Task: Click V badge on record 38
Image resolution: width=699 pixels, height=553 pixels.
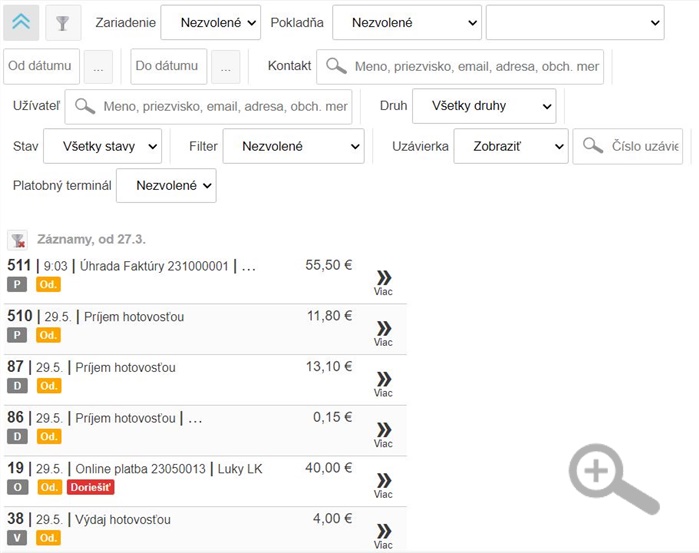Action: click(17, 538)
